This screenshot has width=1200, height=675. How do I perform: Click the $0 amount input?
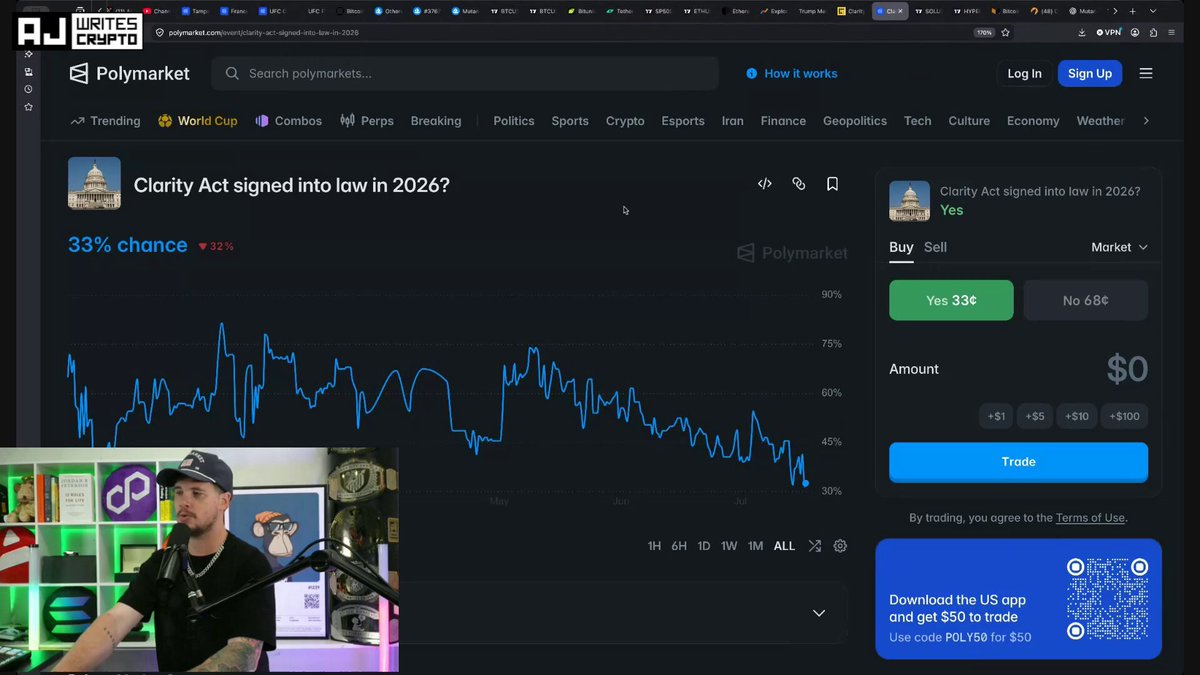(1127, 369)
